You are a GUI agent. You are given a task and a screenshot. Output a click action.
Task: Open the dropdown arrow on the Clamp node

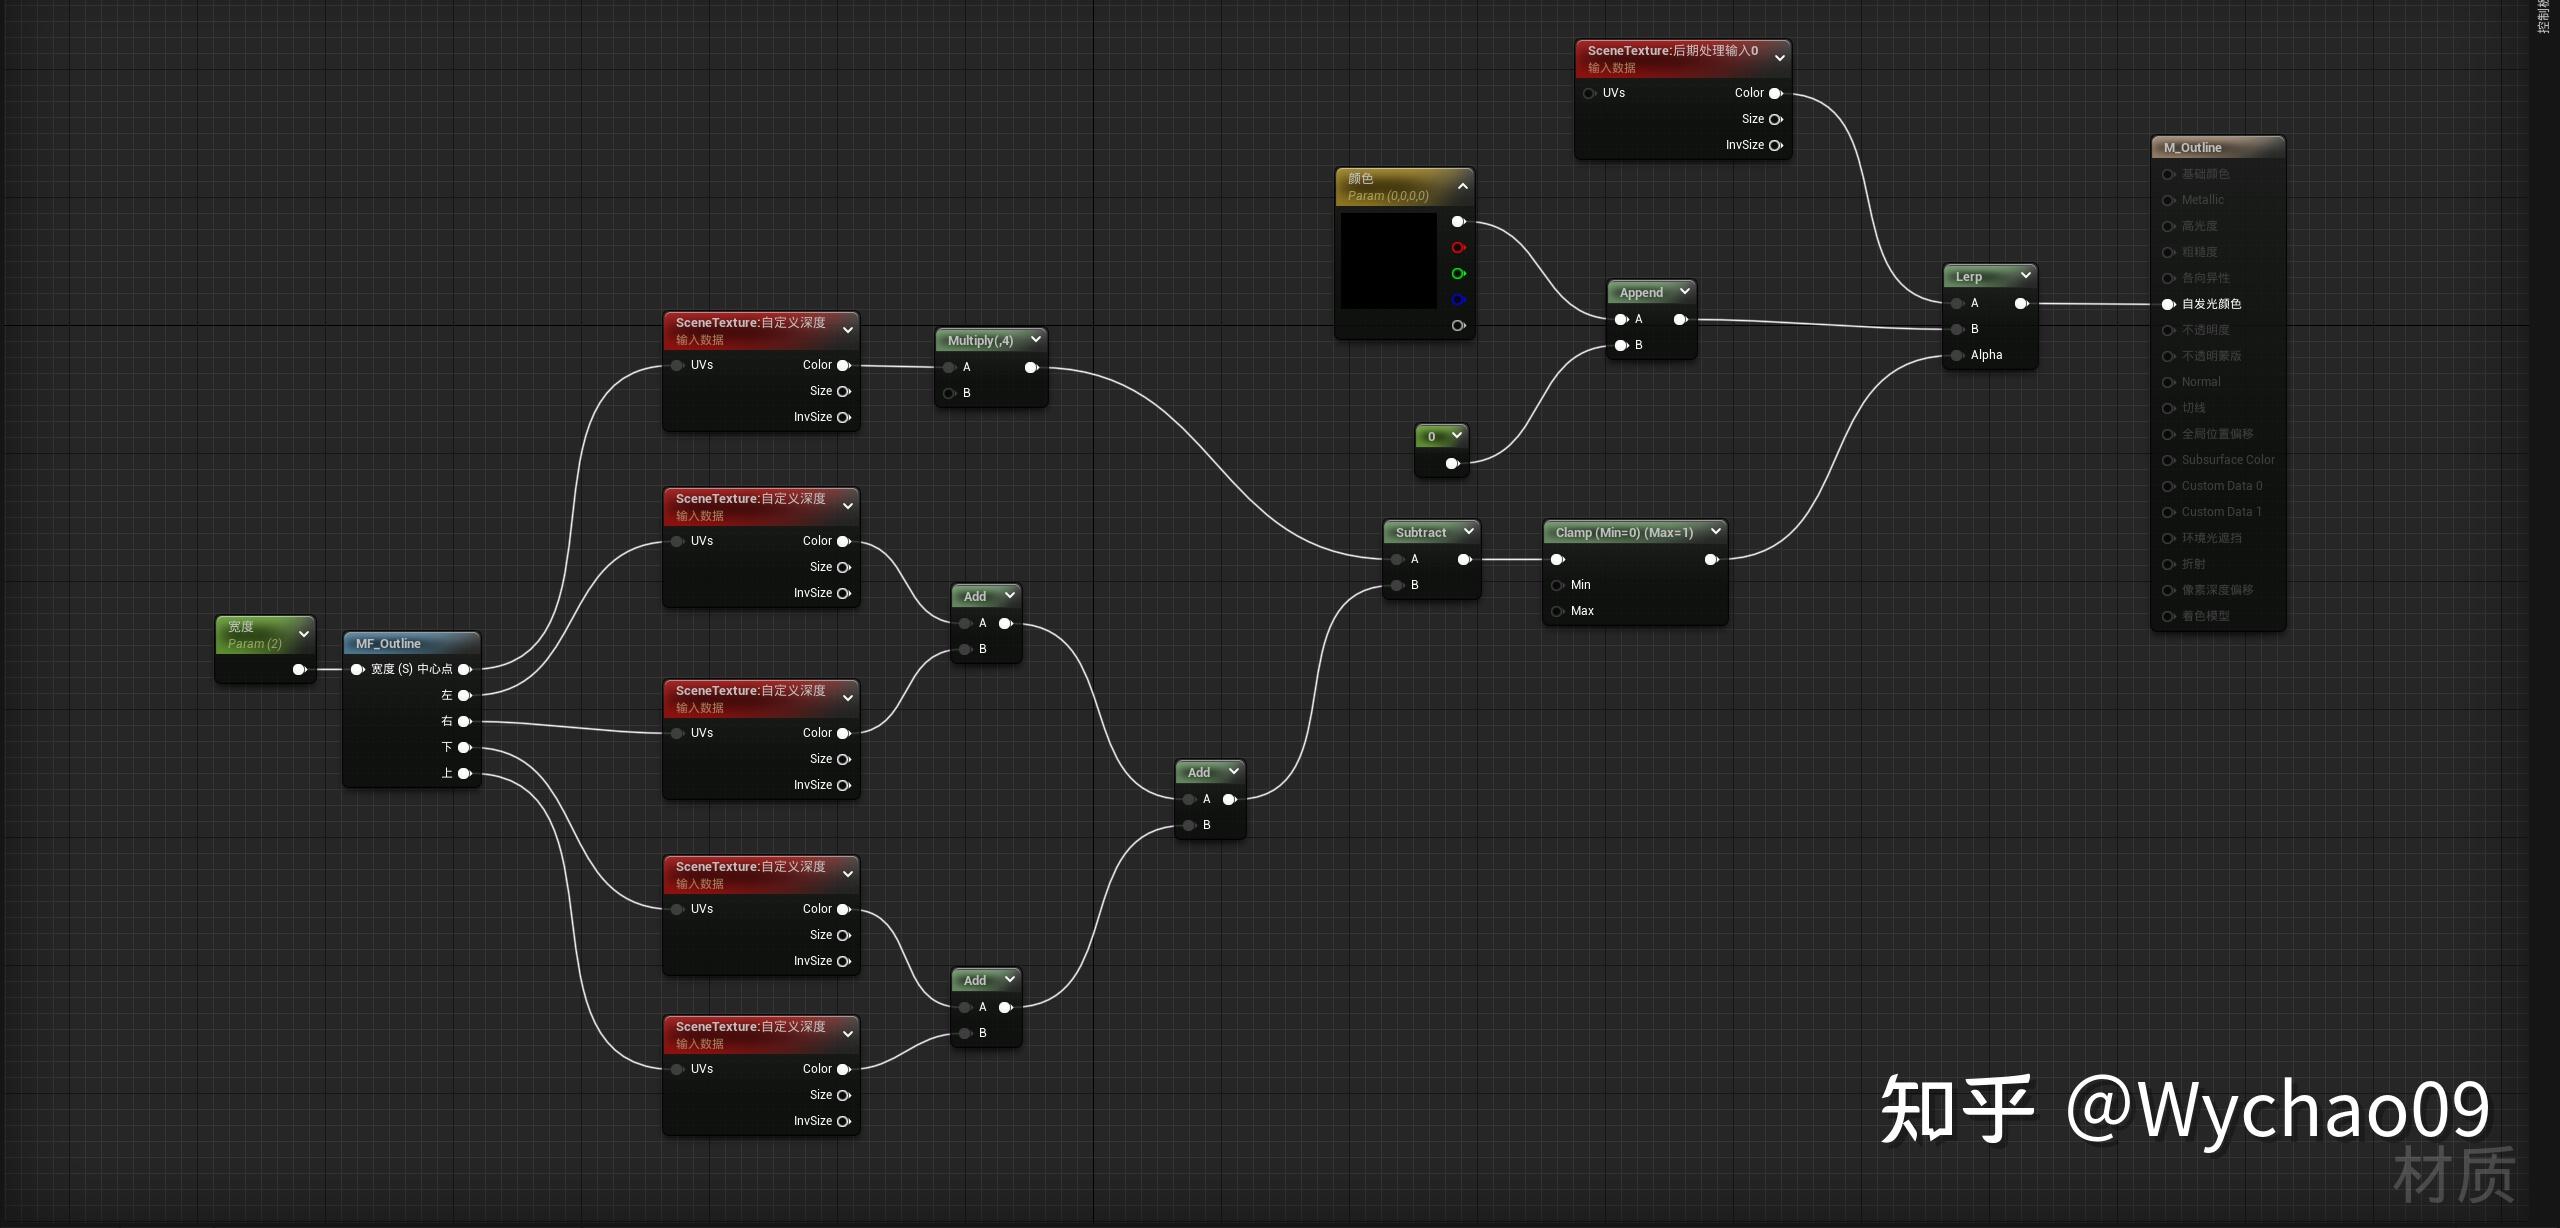[x=1715, y=531]
